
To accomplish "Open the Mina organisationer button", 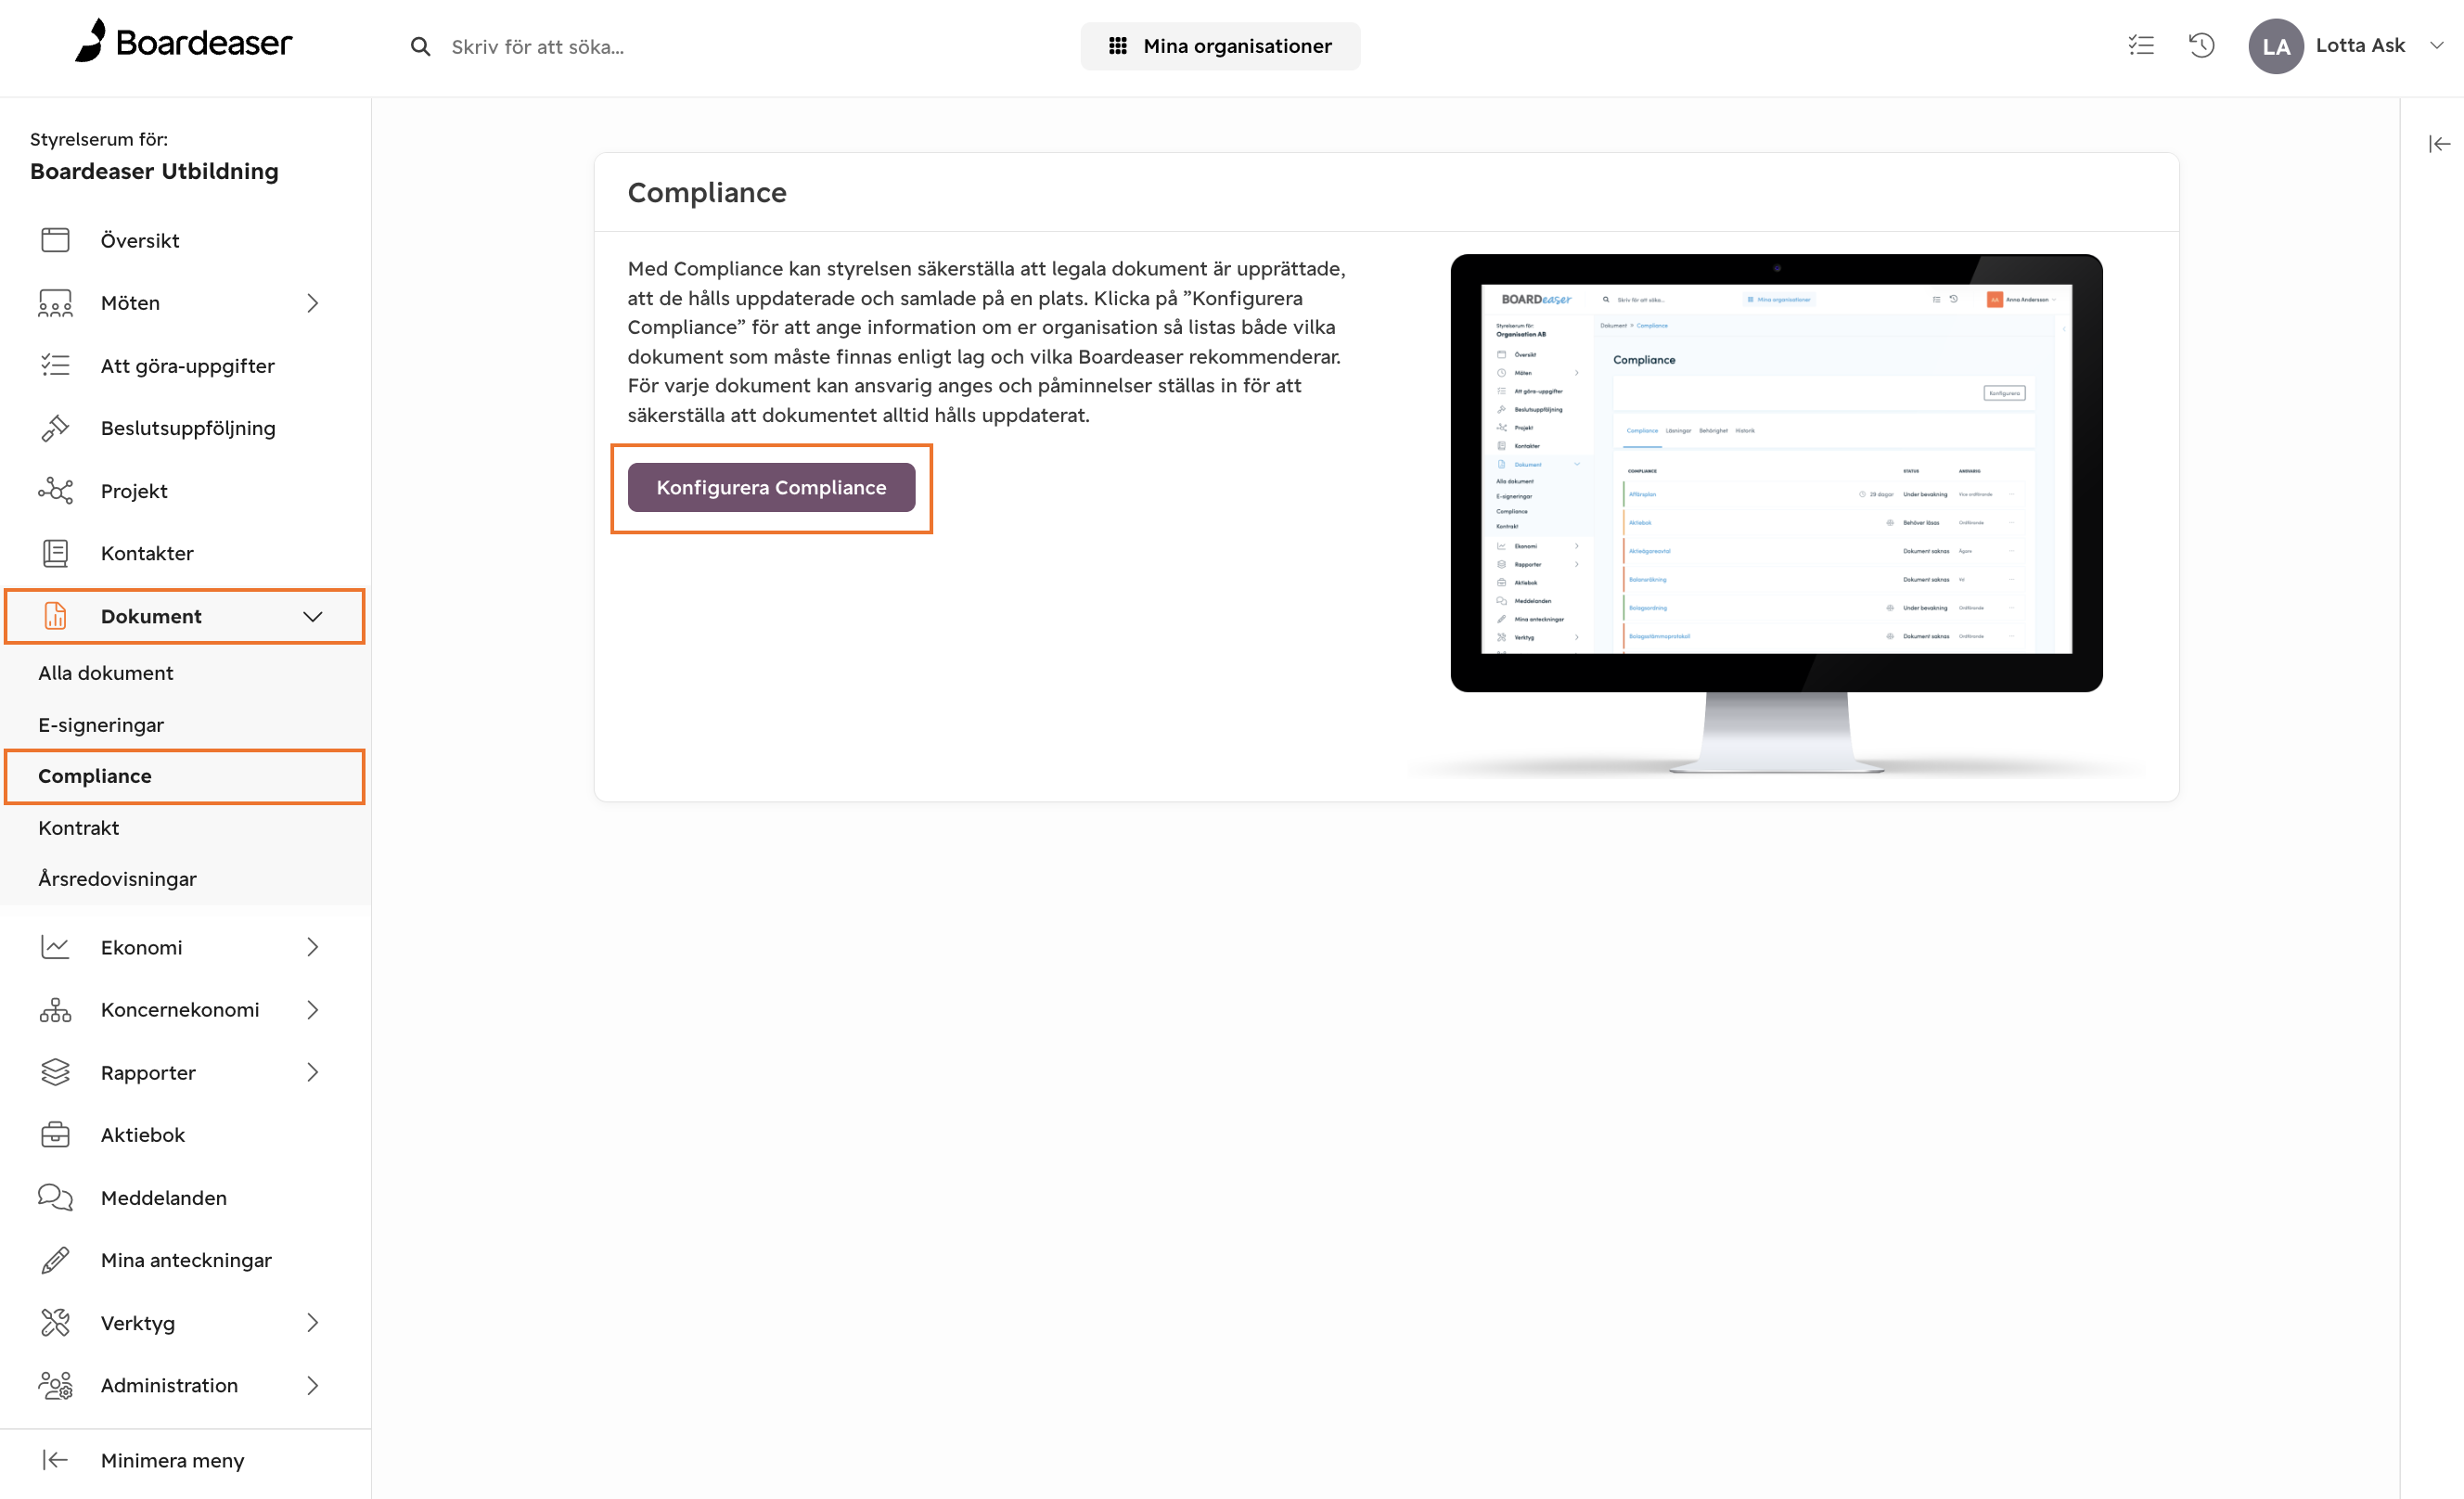I will point(1220,46).
